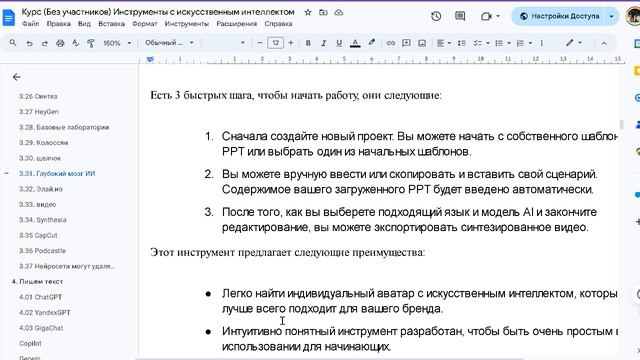
Task: Insert an image from toolbar
Action: pos(422,43)
